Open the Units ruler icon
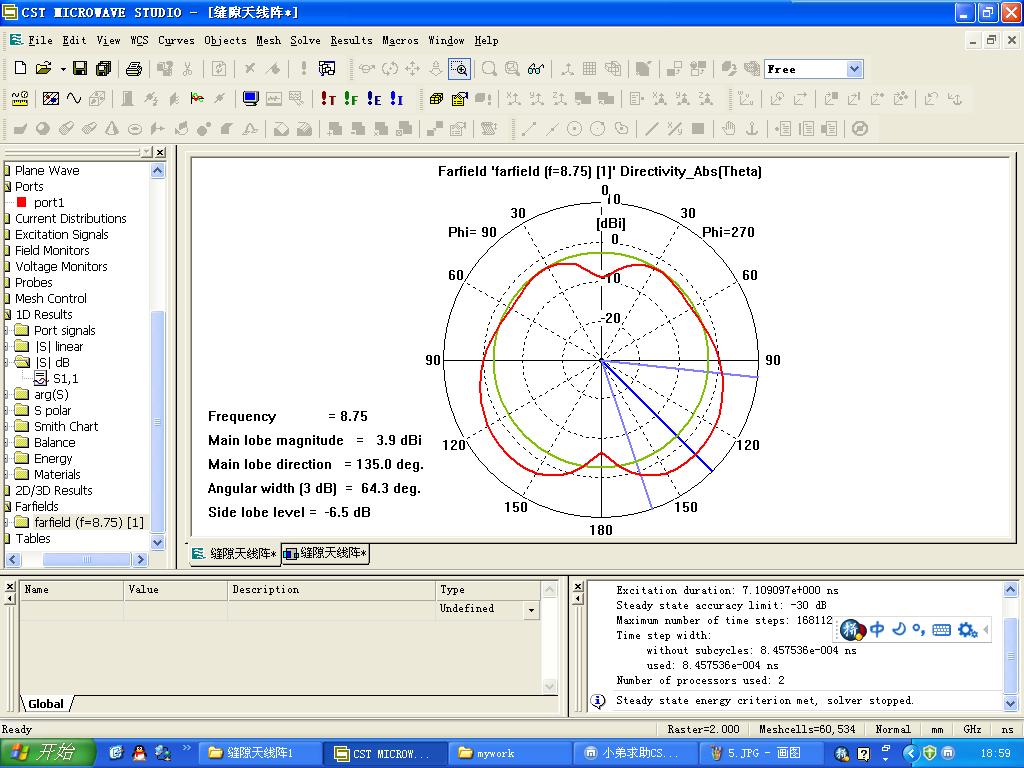Image resolution: width=1024 pixels, height=768 pixels. [x=20, y=99]
